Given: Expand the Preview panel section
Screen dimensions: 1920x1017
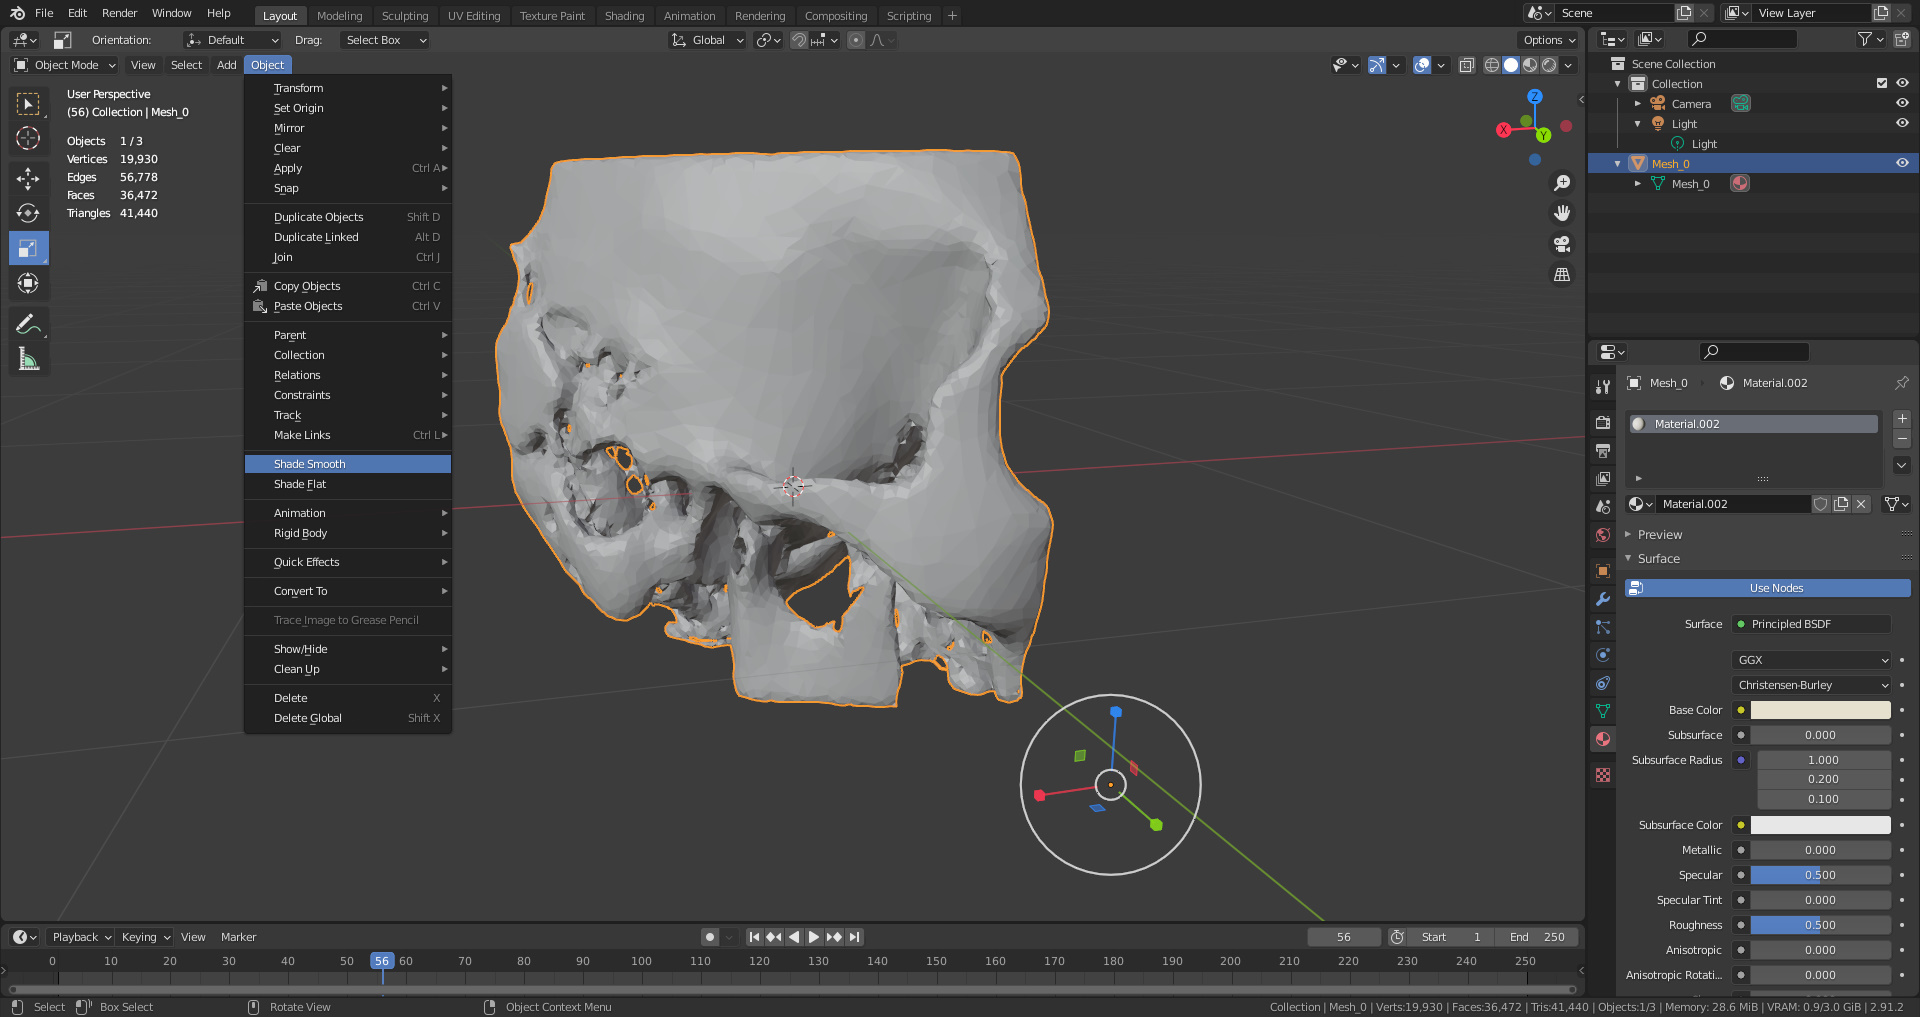Looking at the screenshot, I should (x=1660, y=535).
